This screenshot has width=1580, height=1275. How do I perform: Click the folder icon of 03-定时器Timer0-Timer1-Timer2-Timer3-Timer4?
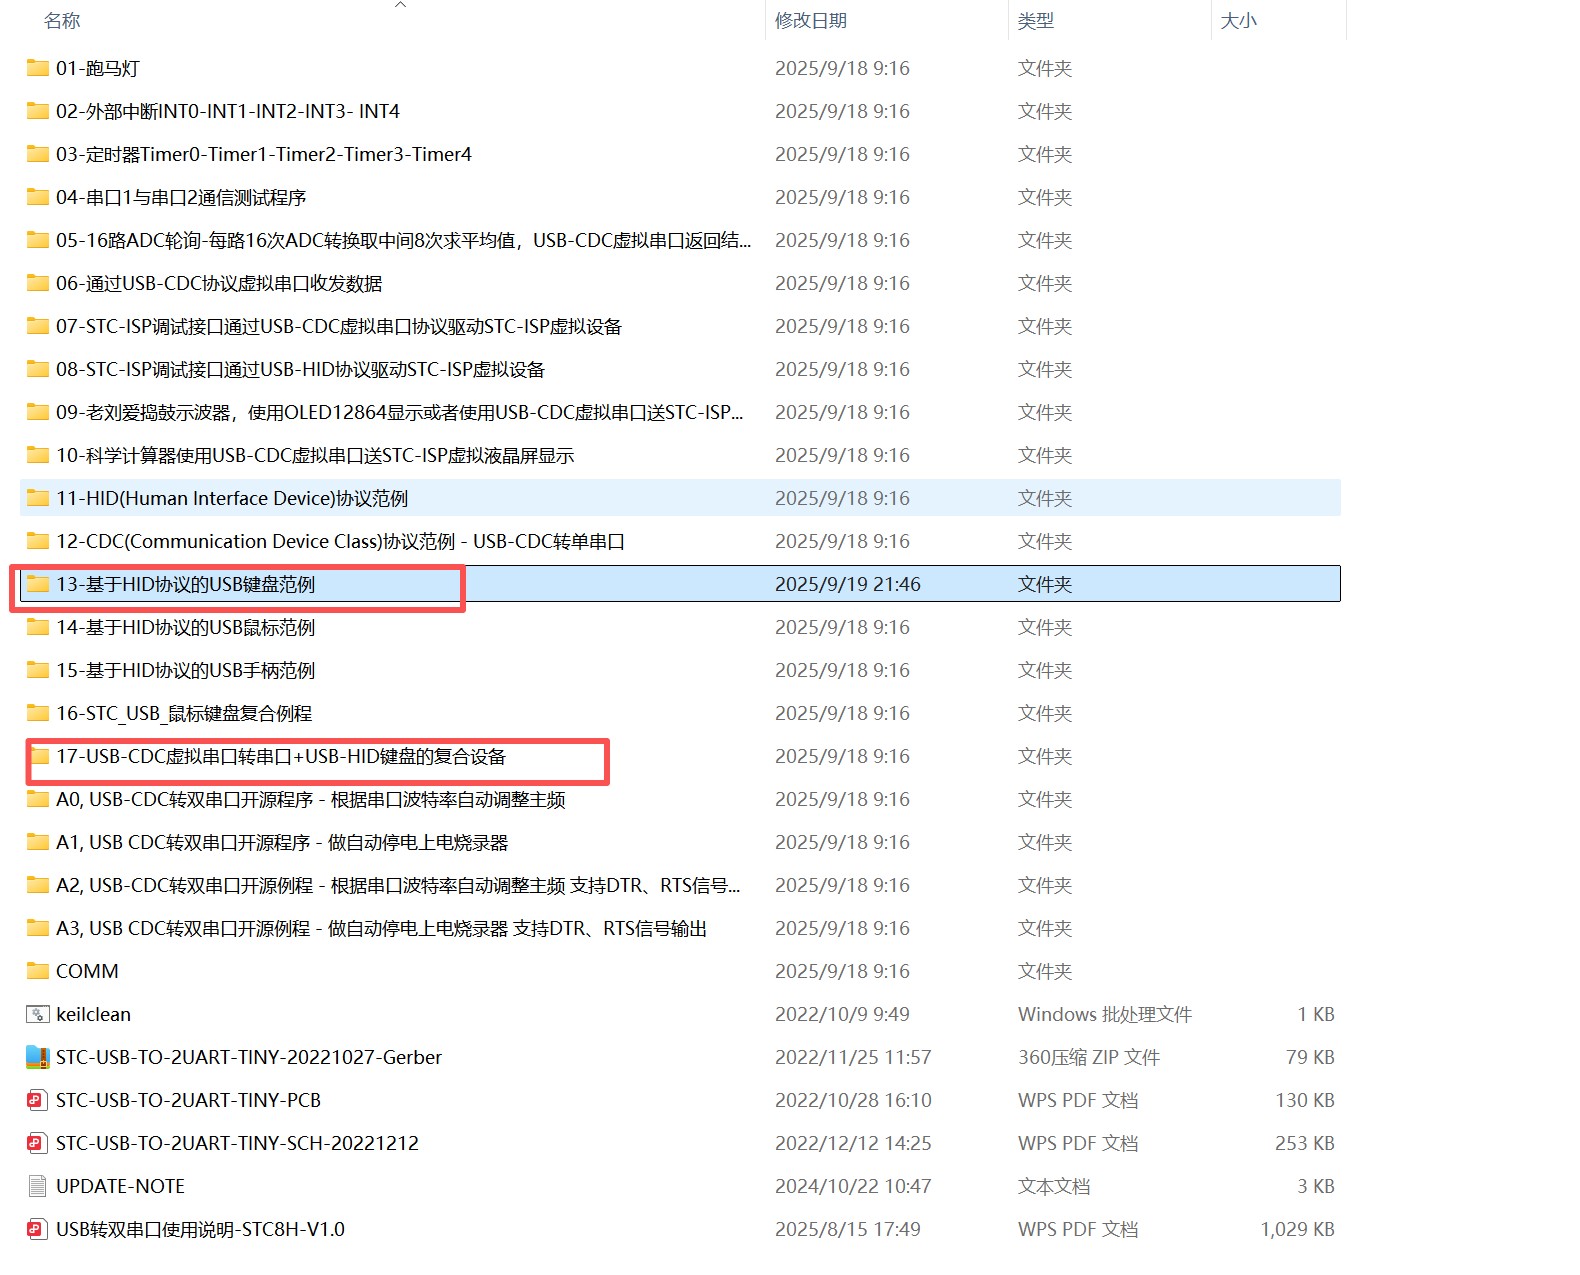tap(38, 154)
